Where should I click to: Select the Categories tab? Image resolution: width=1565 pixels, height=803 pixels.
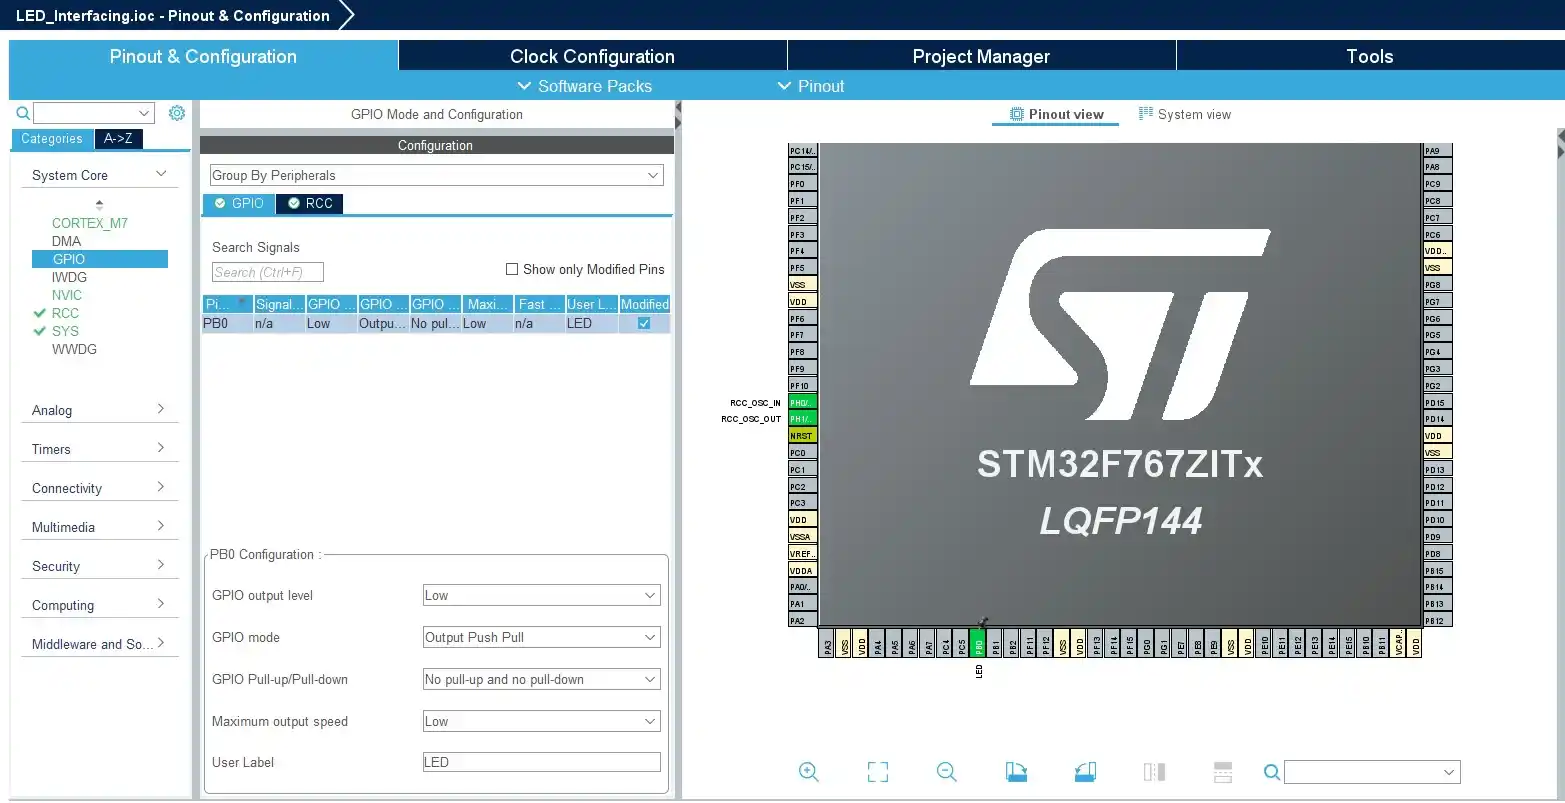tap(52, 139)
